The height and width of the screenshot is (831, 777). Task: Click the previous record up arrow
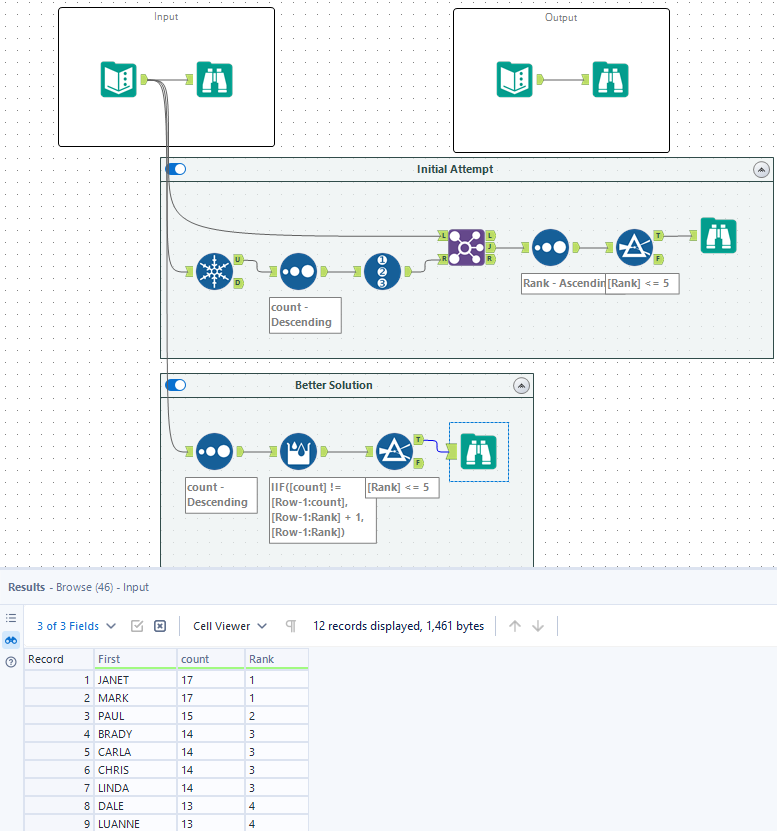[515, 626]
